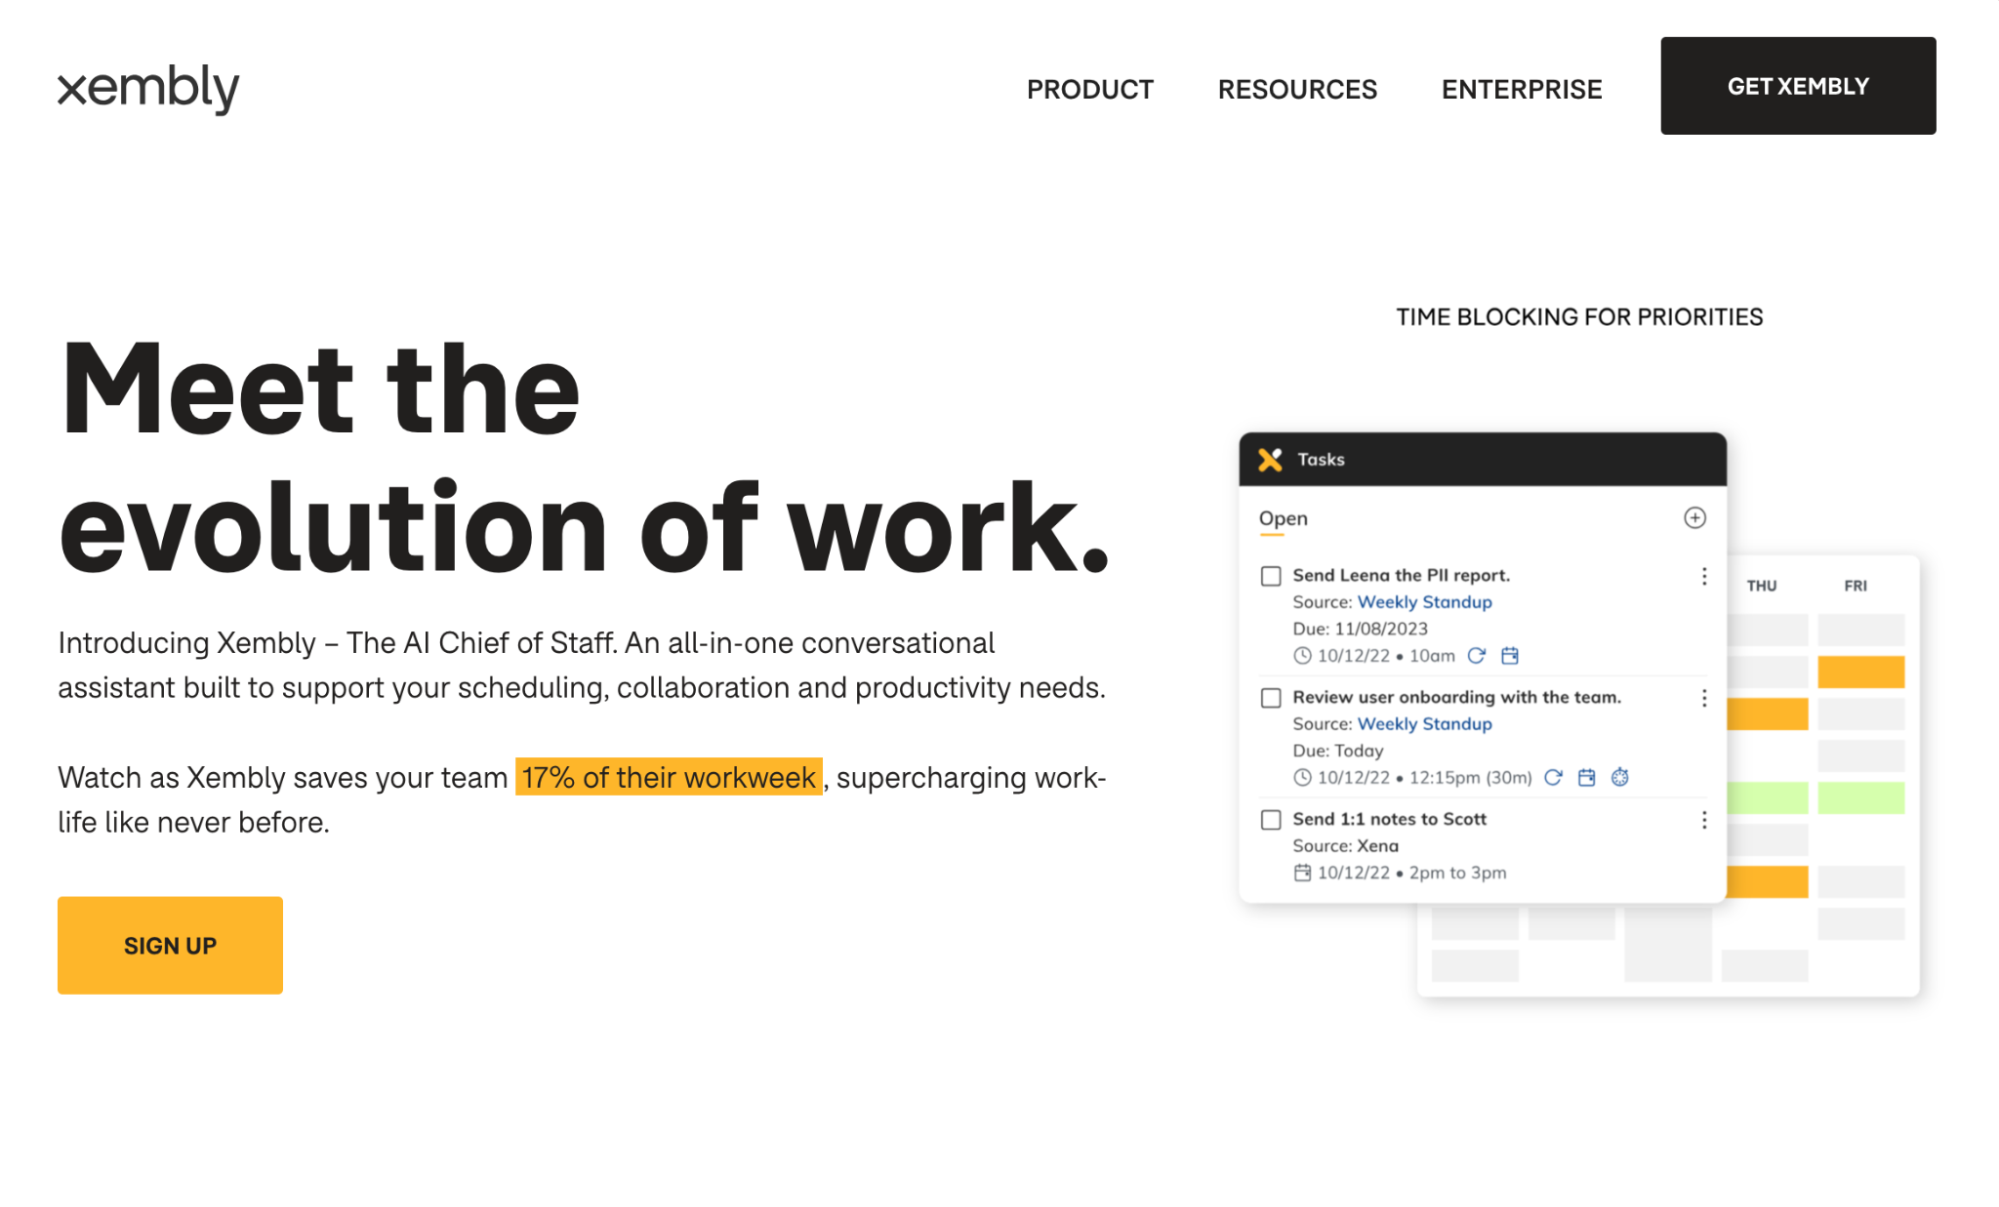This screenshot has width=1999, height=1207.
Task: Click the Xembly X logo in Tasks header
Action: [1270, 459]
